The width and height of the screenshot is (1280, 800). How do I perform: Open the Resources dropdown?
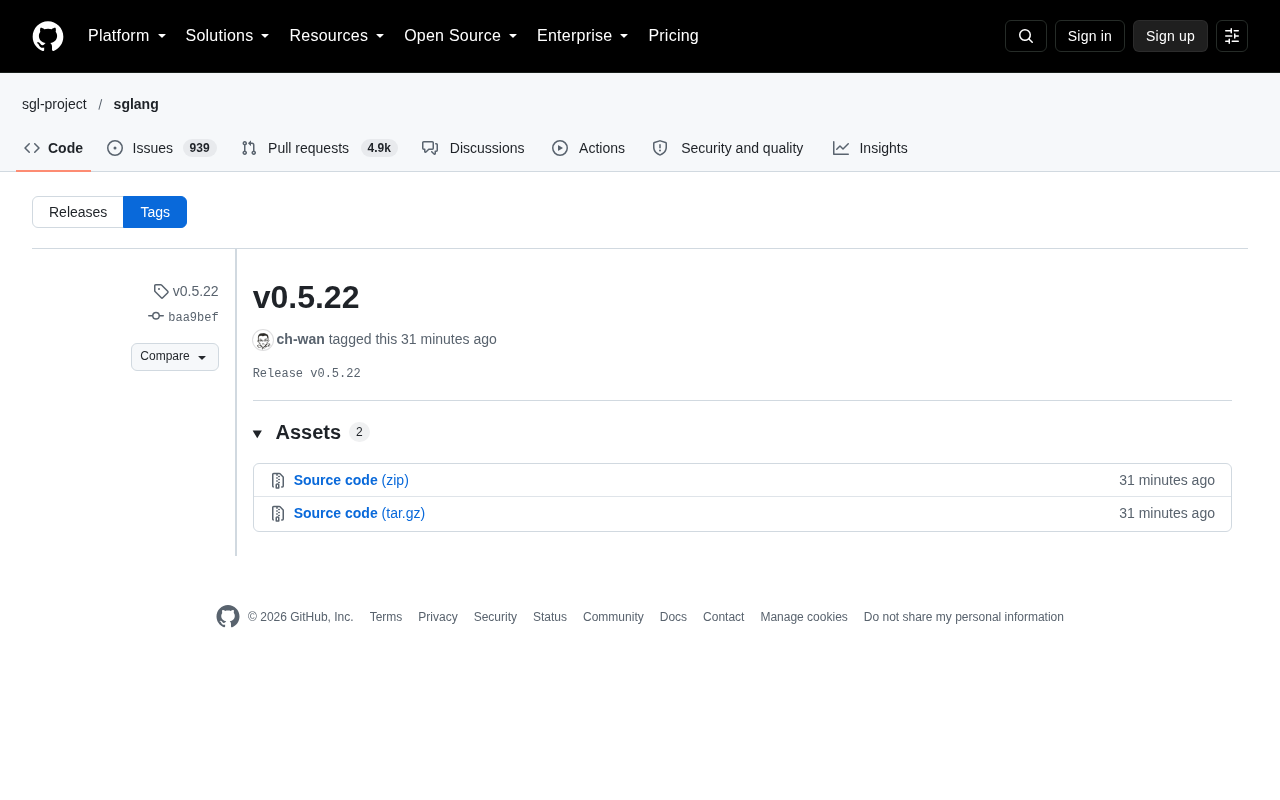click(x=337, y=36)
